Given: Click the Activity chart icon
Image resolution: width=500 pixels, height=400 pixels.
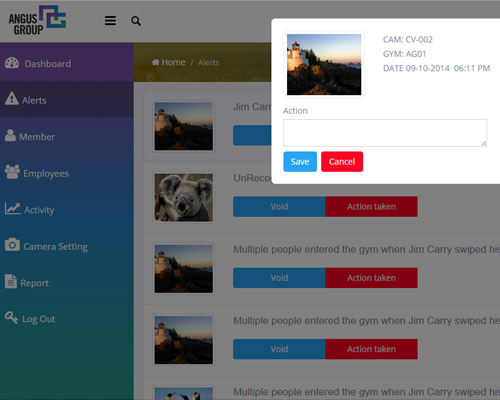Looking at the screenshot, I should tap(13, 209).
